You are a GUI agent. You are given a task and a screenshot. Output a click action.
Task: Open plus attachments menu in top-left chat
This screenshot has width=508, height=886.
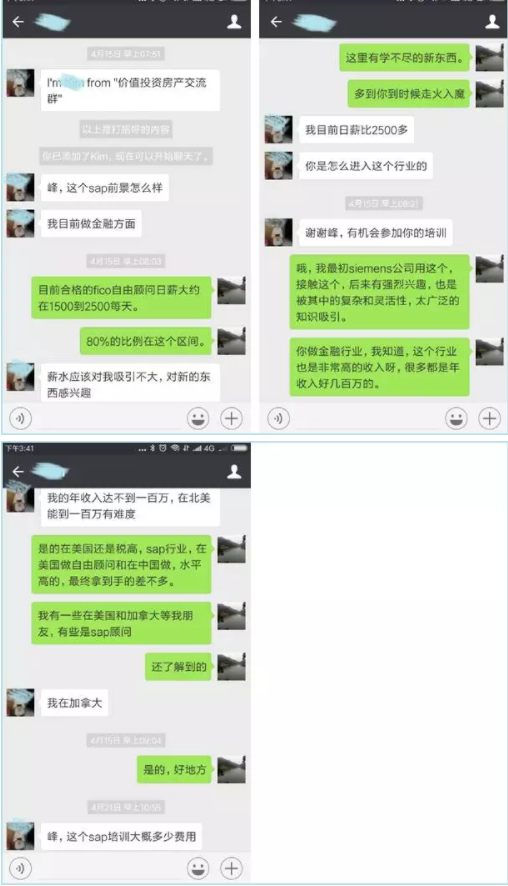point(231,419)
